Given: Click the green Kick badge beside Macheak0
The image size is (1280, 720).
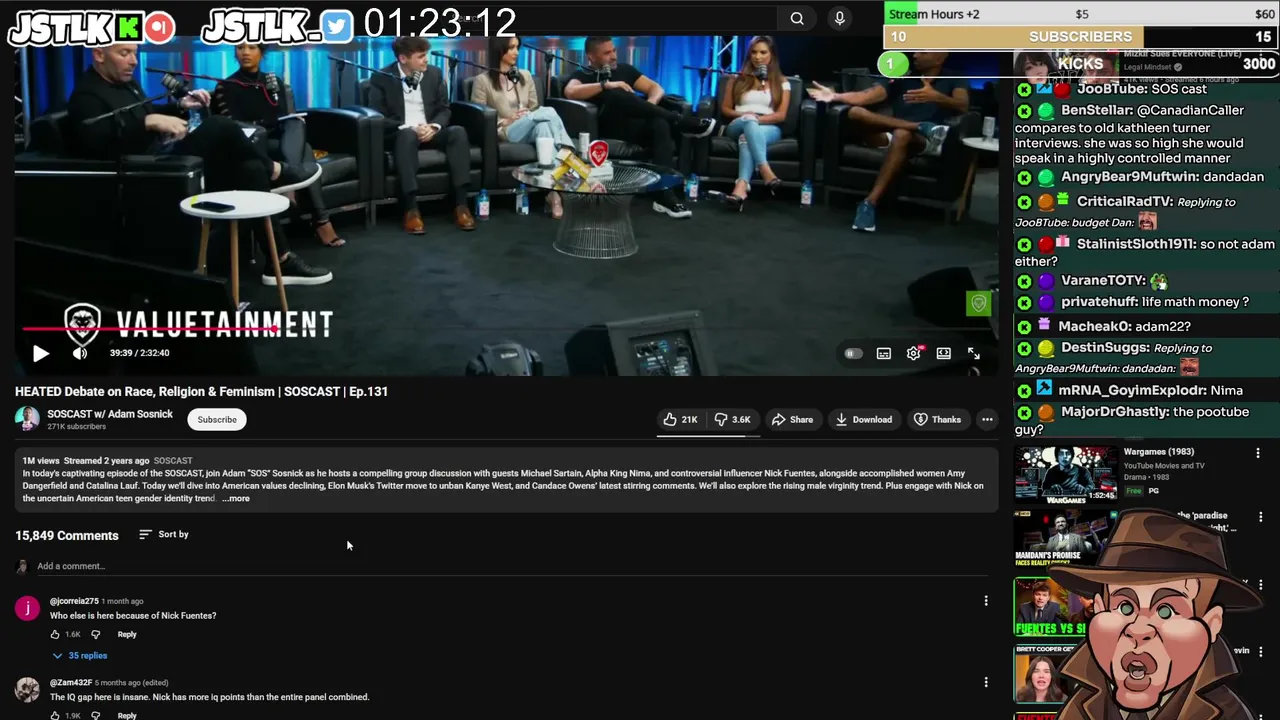Looking at the screenshot, I should 1024,326.
